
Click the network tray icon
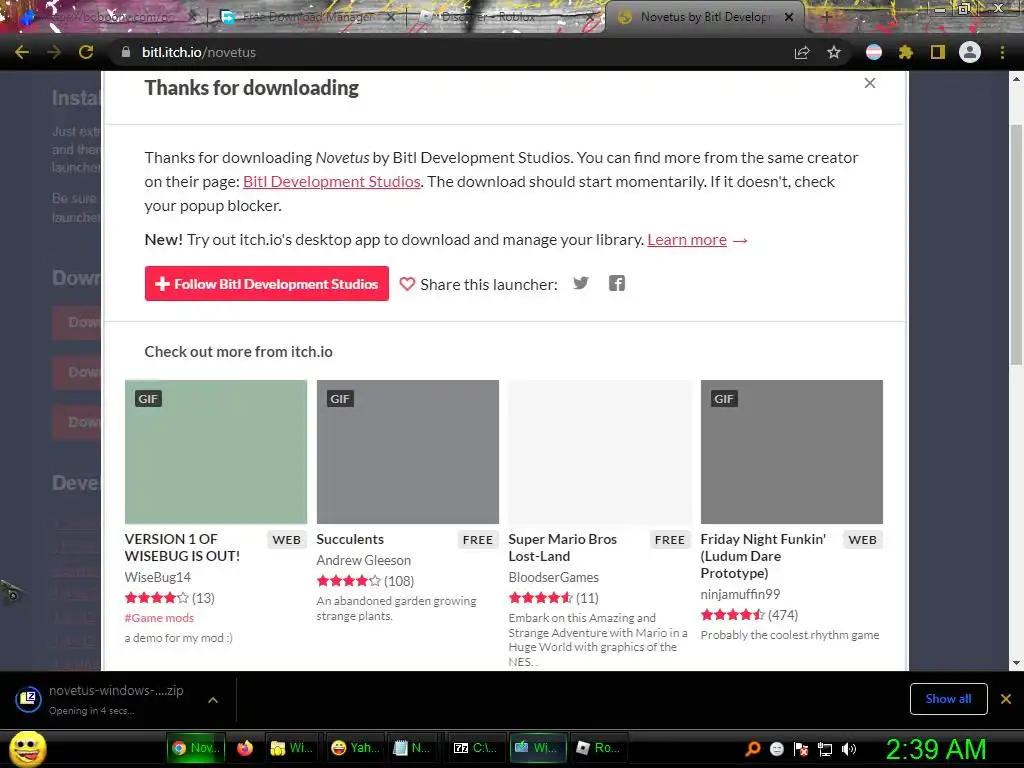(825, 749)
